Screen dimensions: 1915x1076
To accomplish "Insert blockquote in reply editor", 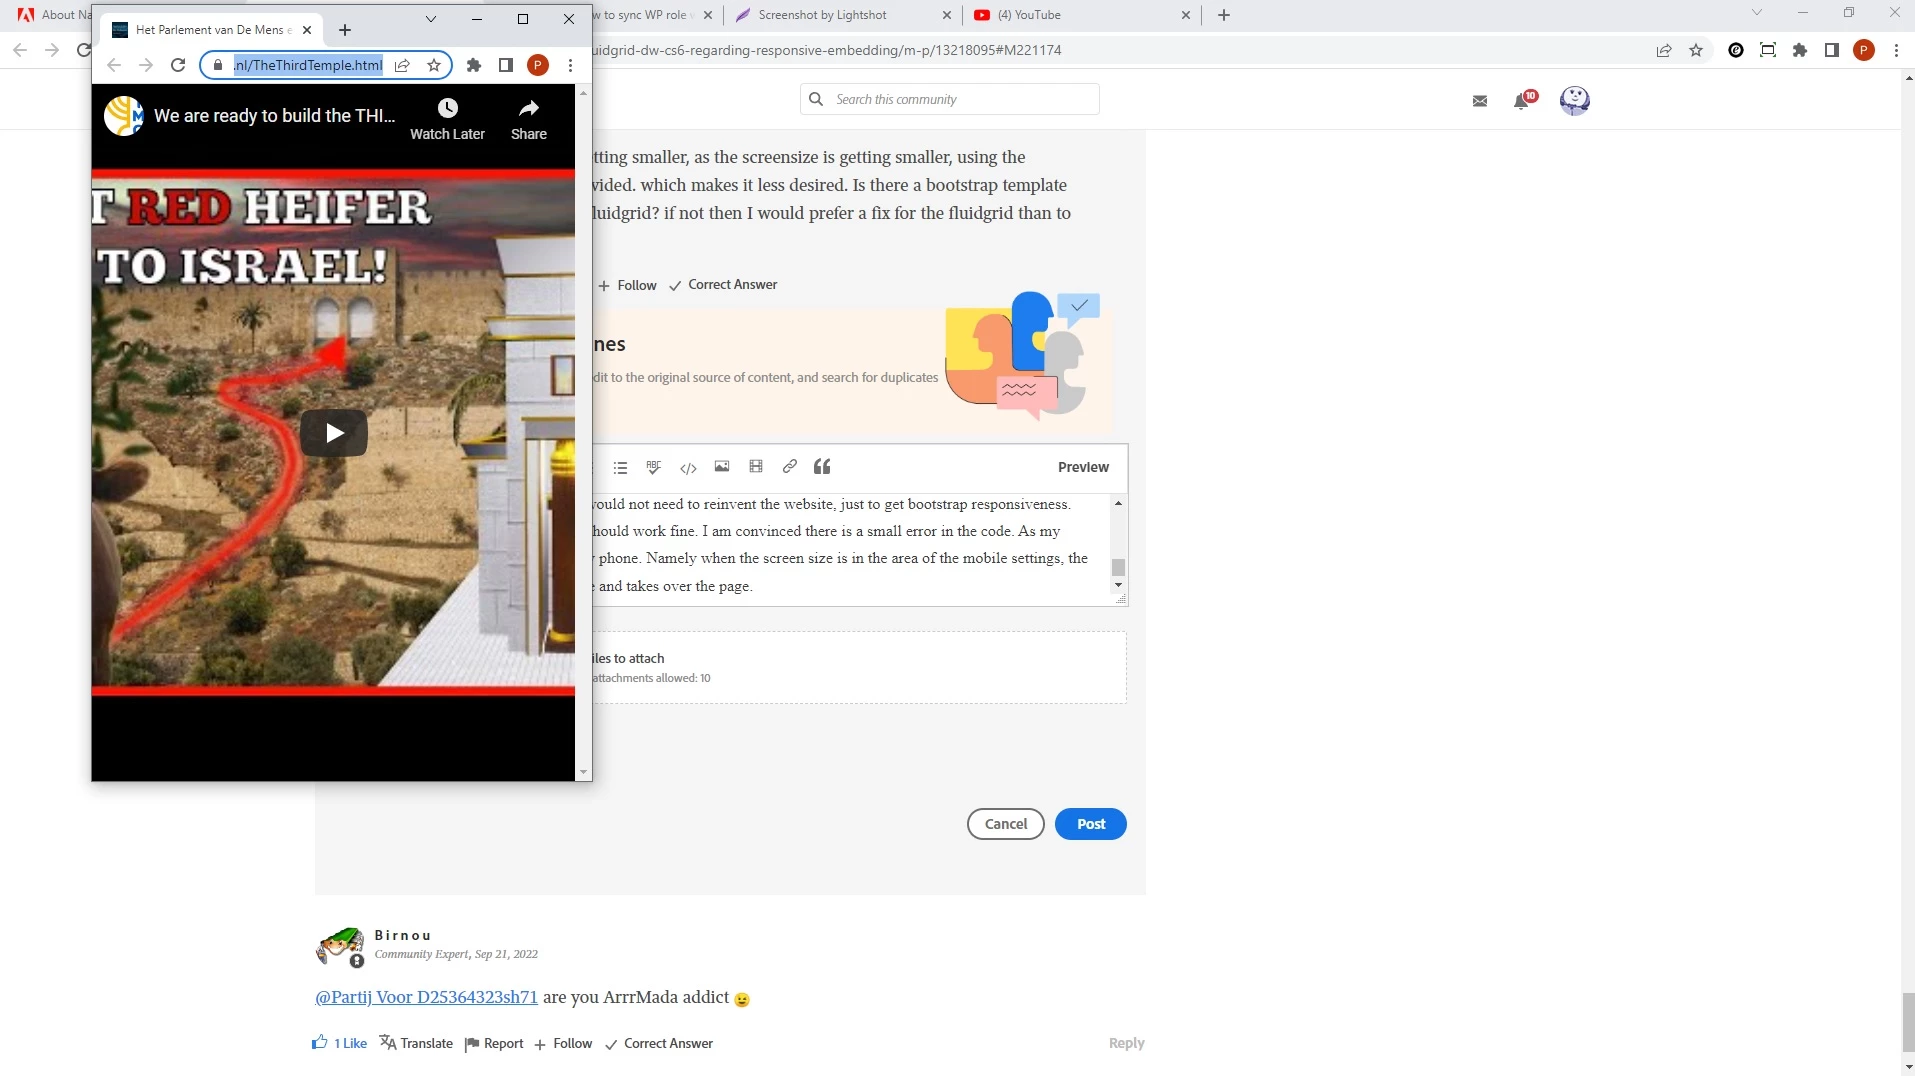I will point(823,467).
